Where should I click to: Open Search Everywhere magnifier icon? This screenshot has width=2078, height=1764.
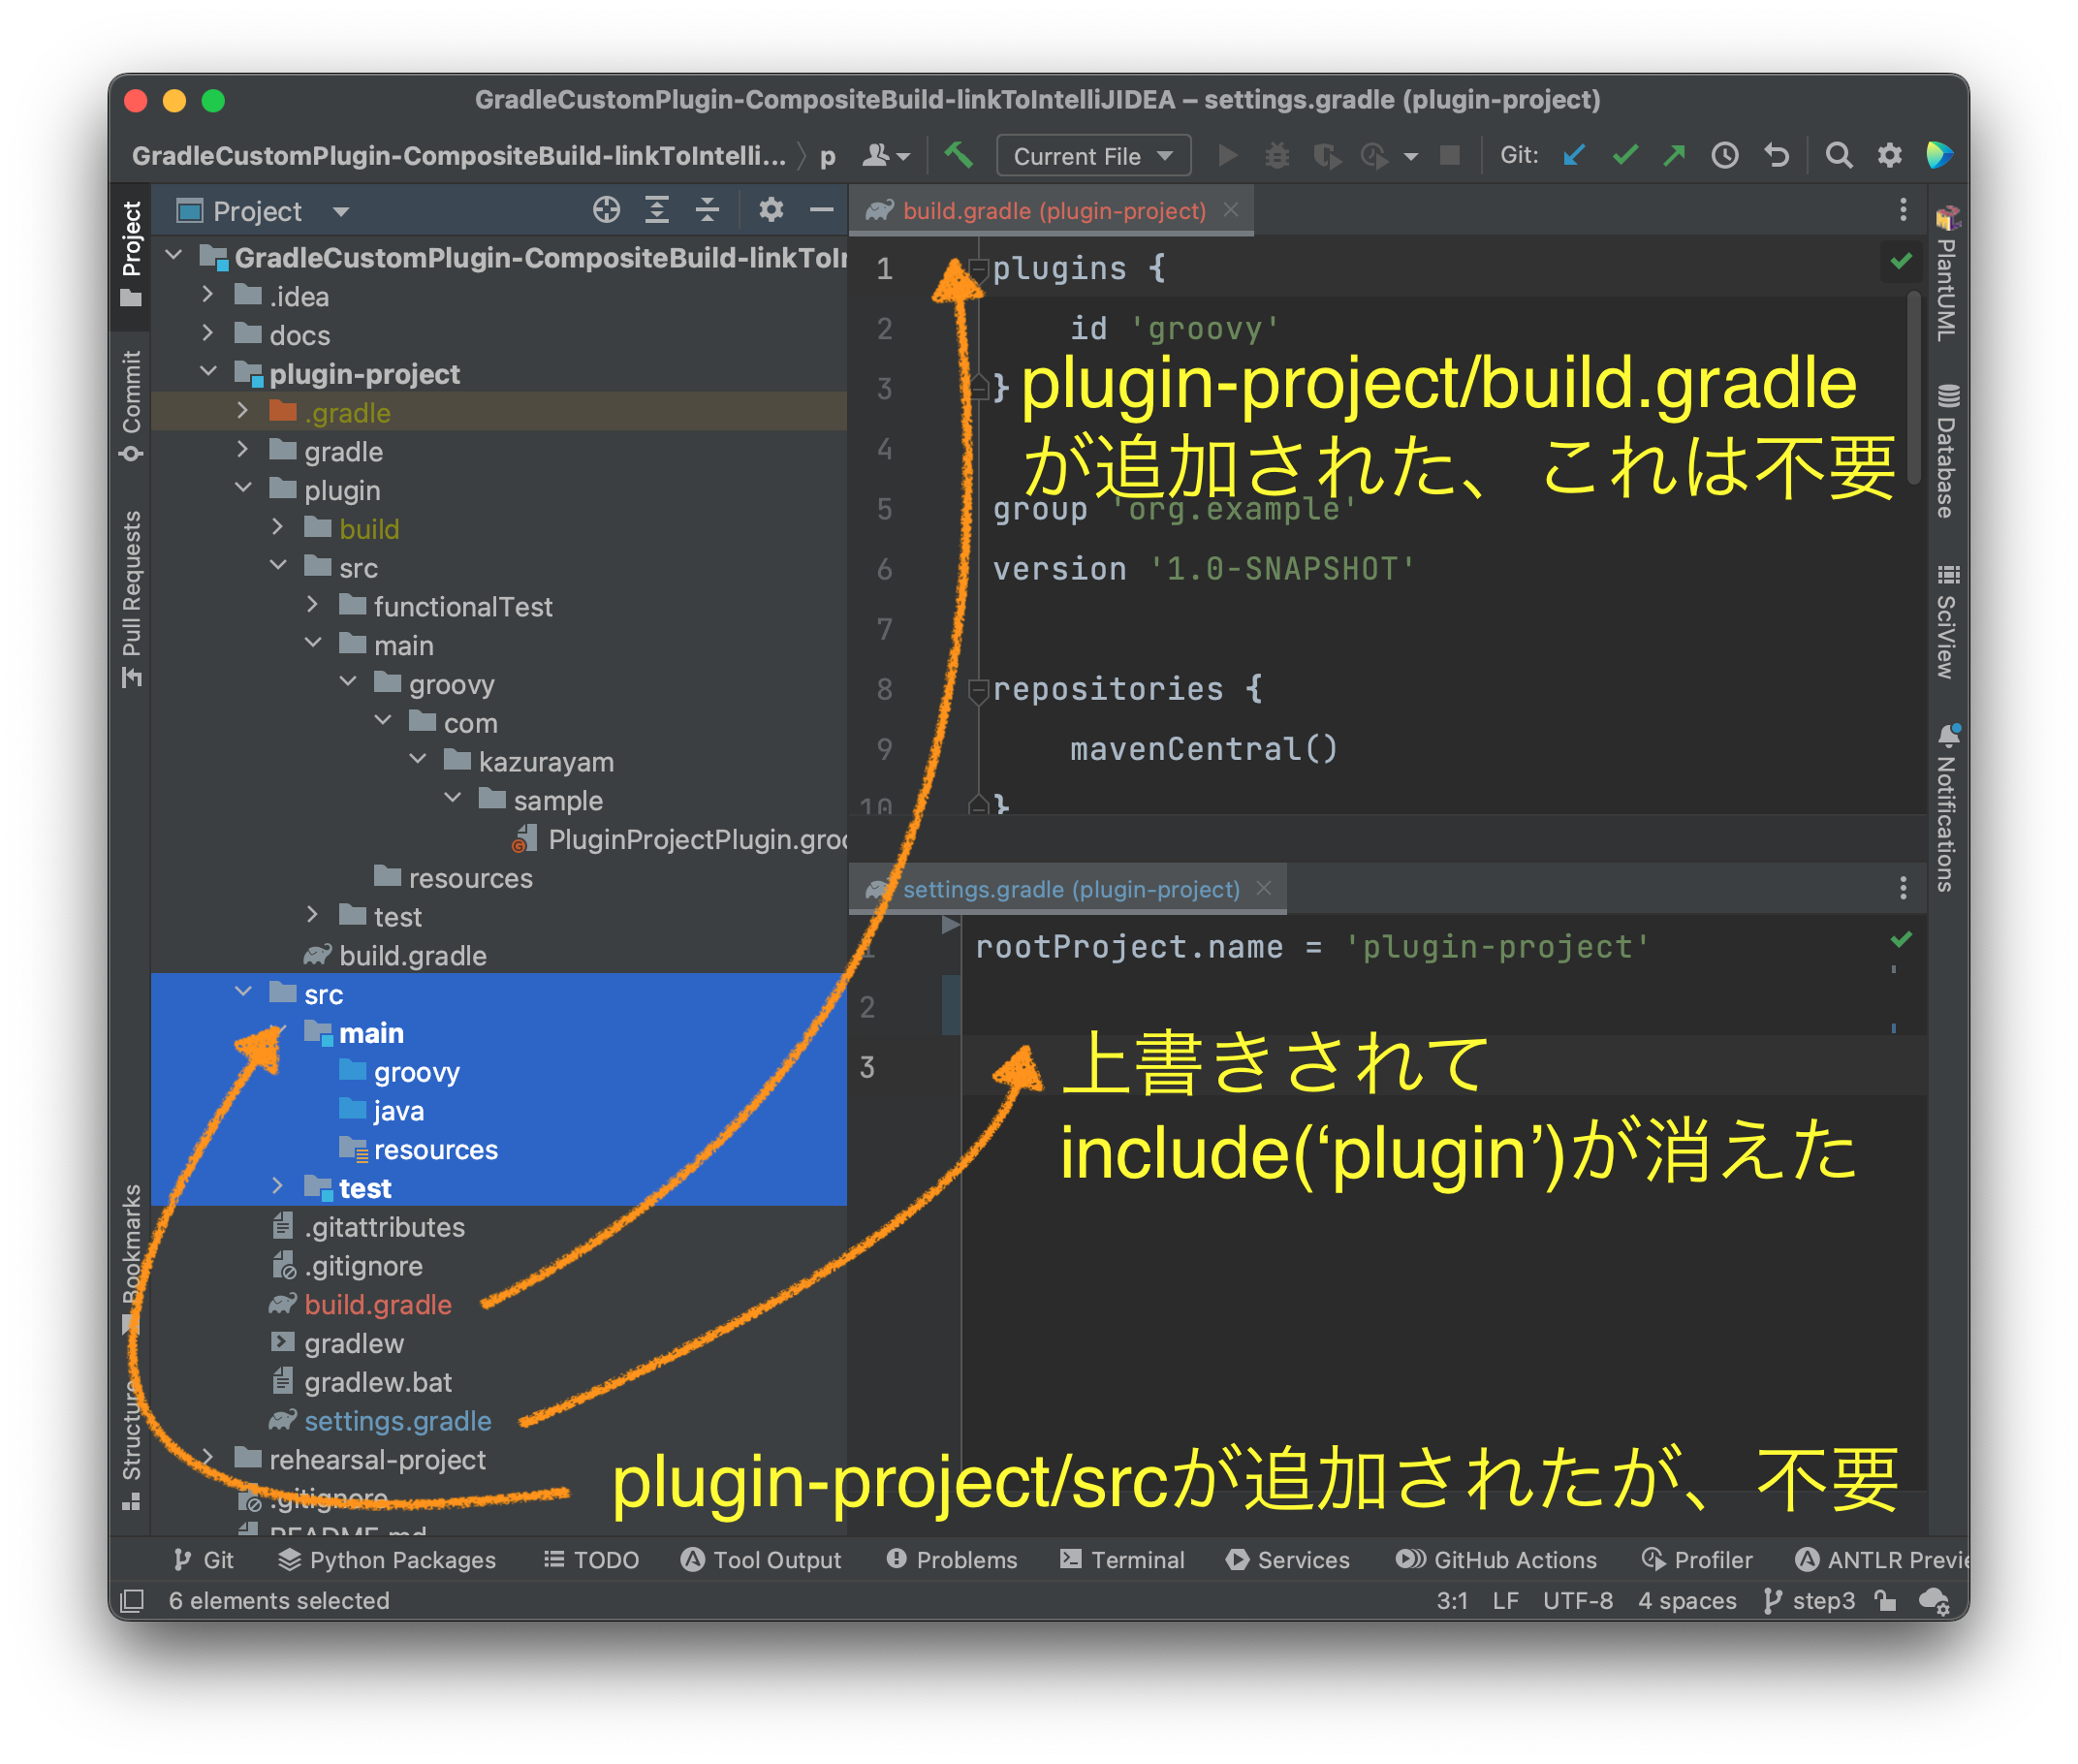click(1838, 155)
